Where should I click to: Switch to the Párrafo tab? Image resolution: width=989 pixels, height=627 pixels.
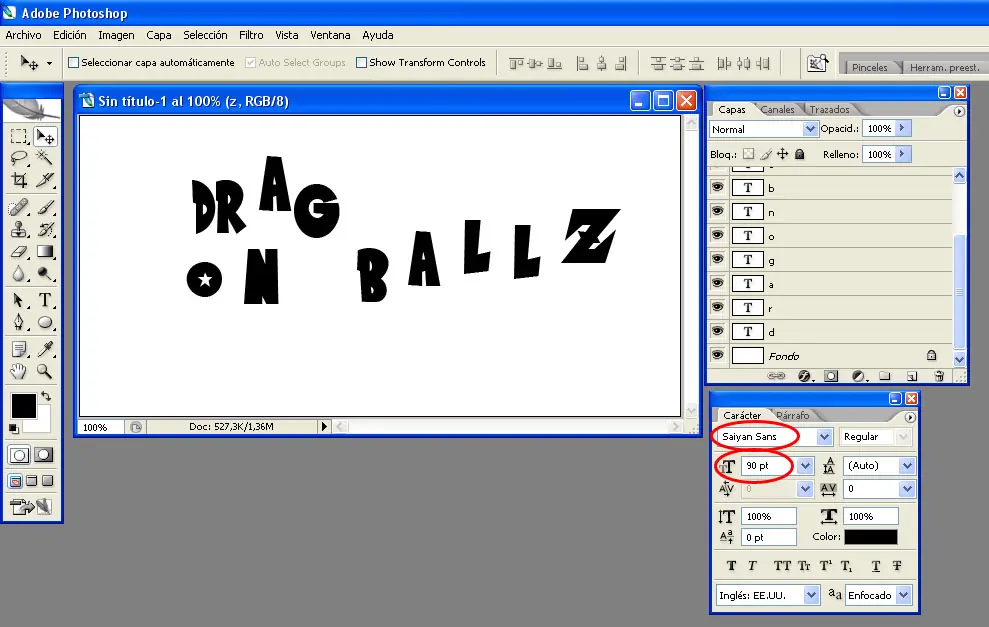792,416
